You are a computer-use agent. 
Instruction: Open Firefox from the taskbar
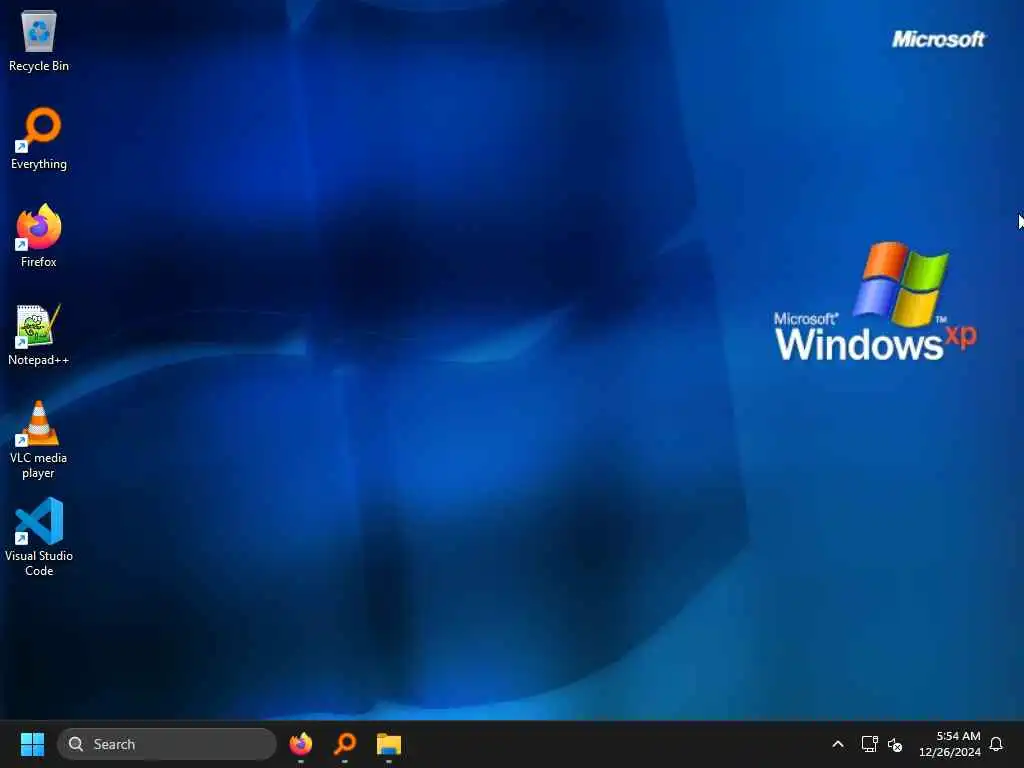[x=301, y=744]
